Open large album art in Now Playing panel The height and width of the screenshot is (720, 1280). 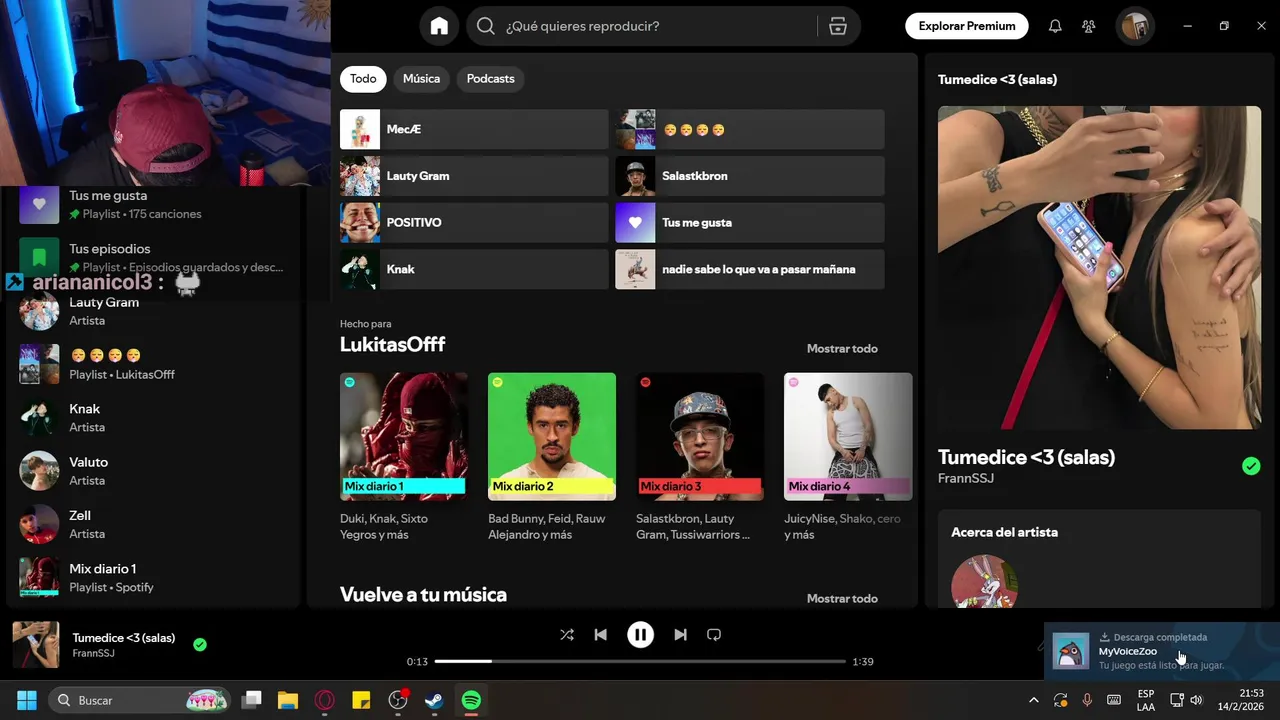tap(1099, 267)
